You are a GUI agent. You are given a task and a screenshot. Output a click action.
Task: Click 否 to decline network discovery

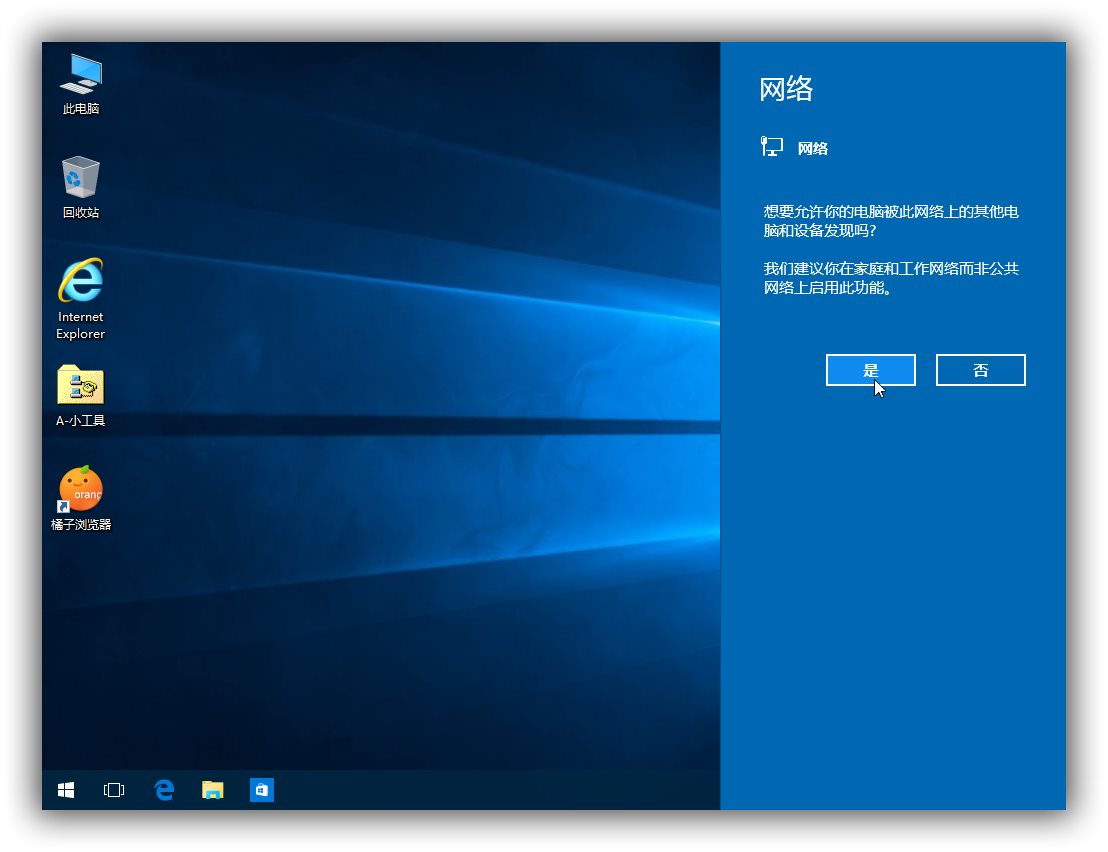[981, 370]
